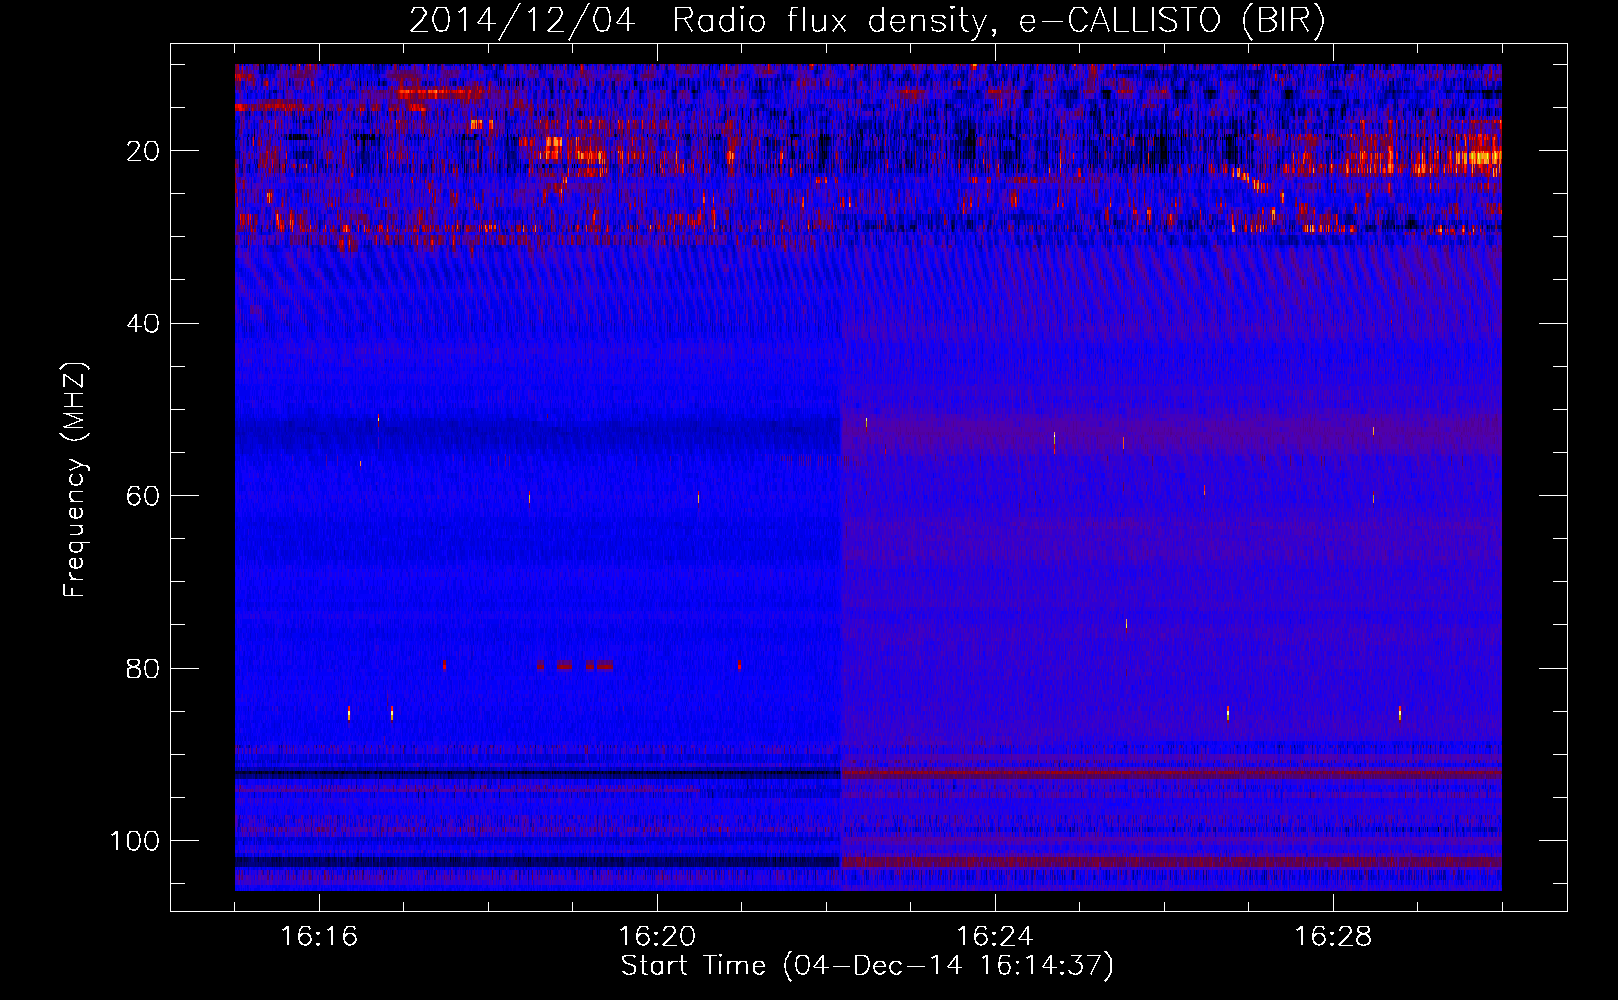This screenshot has height=1000, width=1618.
Task: Click the y-axis tick label '80'
Action: pos(144,669)
